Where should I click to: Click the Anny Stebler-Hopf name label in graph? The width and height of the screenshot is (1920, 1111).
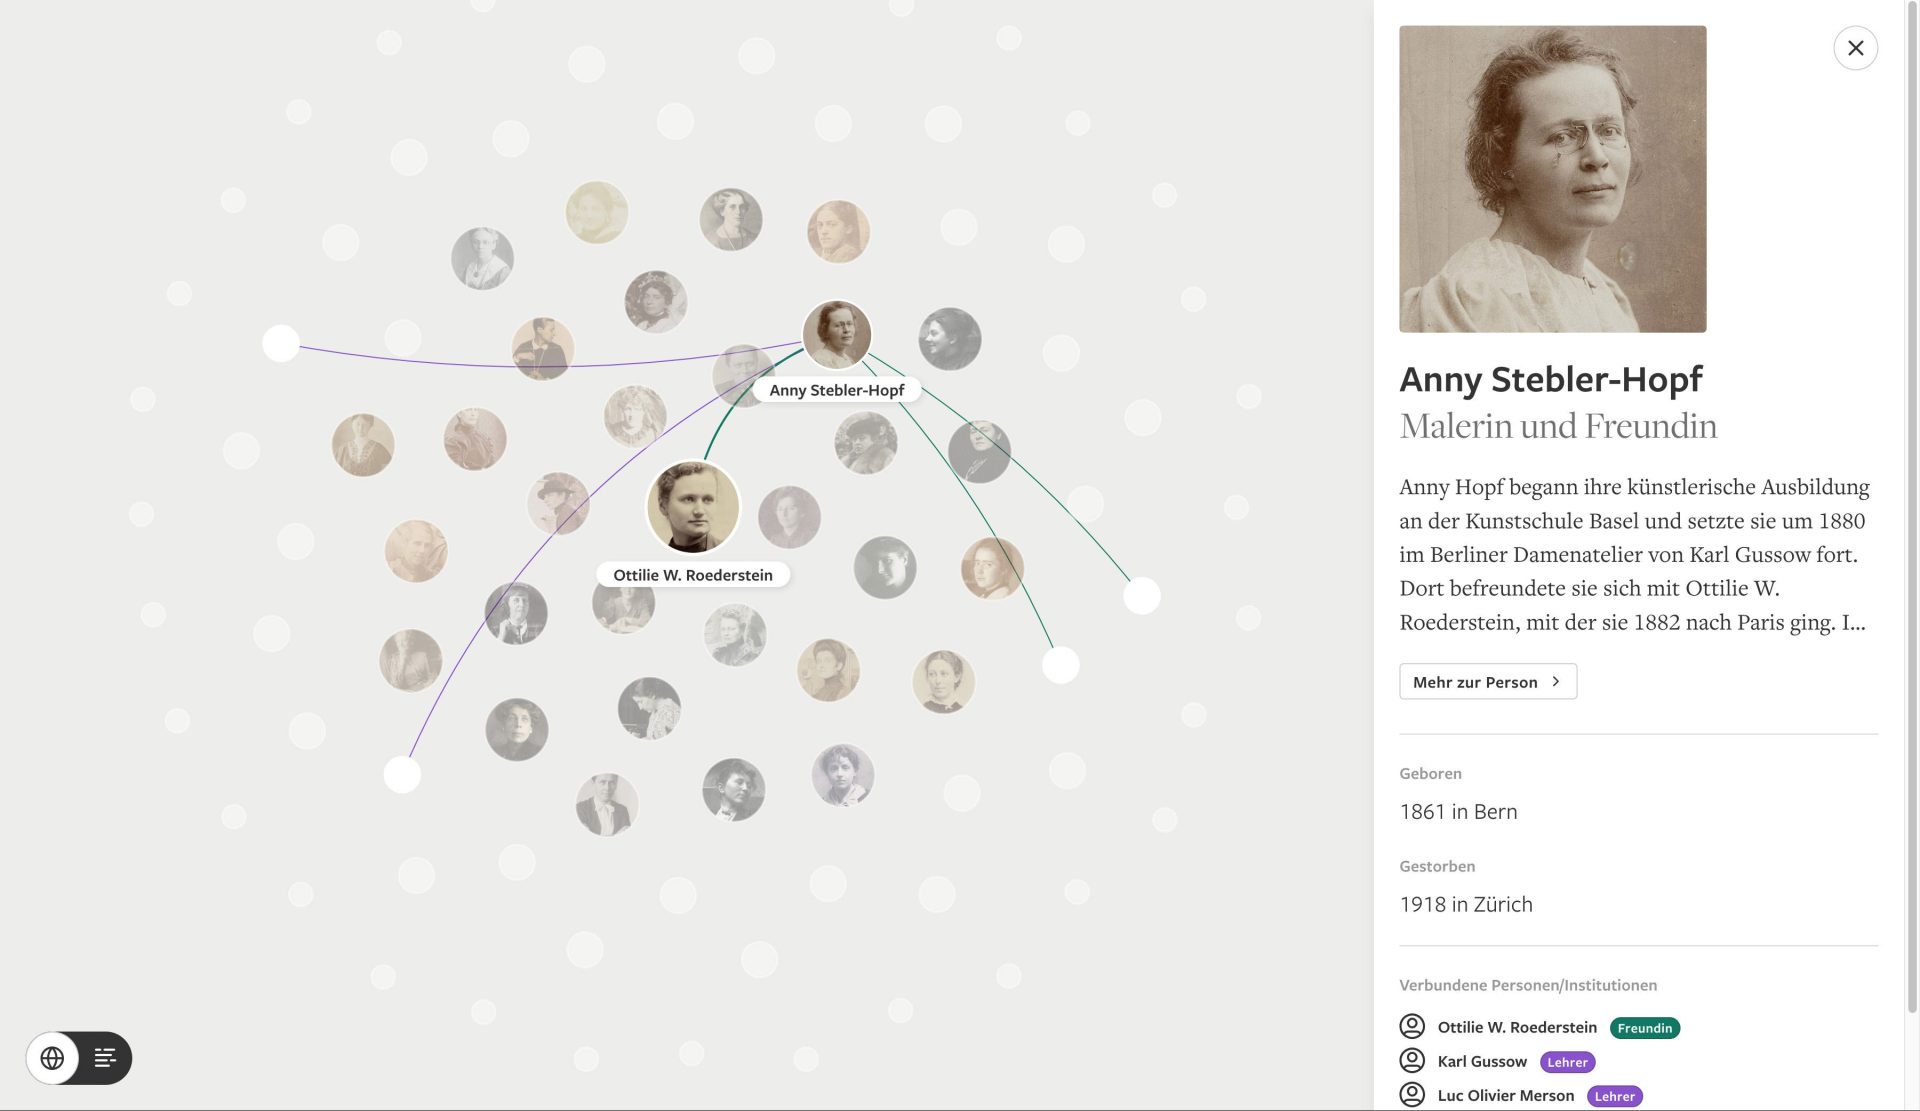tap(836, 390)
